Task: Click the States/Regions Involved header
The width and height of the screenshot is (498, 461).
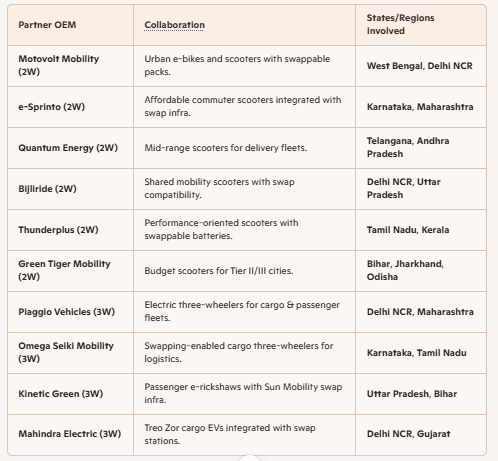Action: (400, 24)
